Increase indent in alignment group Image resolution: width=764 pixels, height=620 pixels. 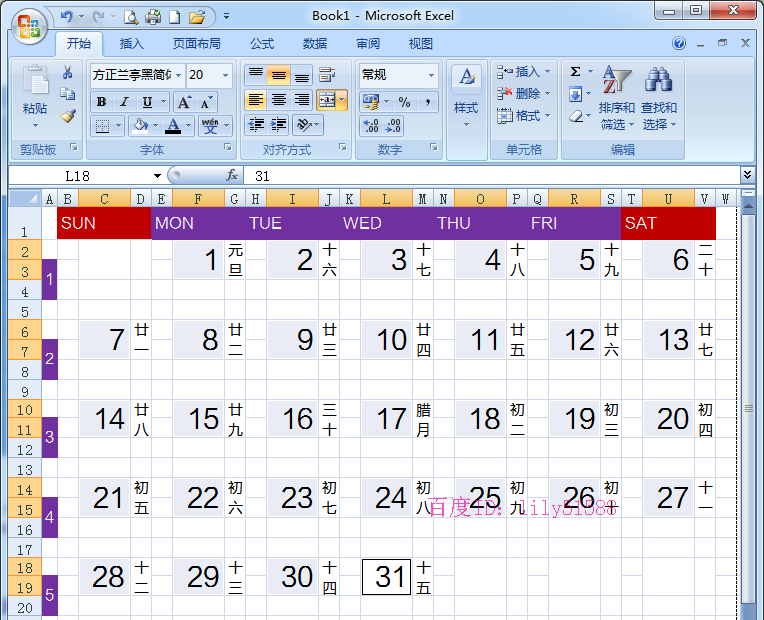[x=279, y=125]
